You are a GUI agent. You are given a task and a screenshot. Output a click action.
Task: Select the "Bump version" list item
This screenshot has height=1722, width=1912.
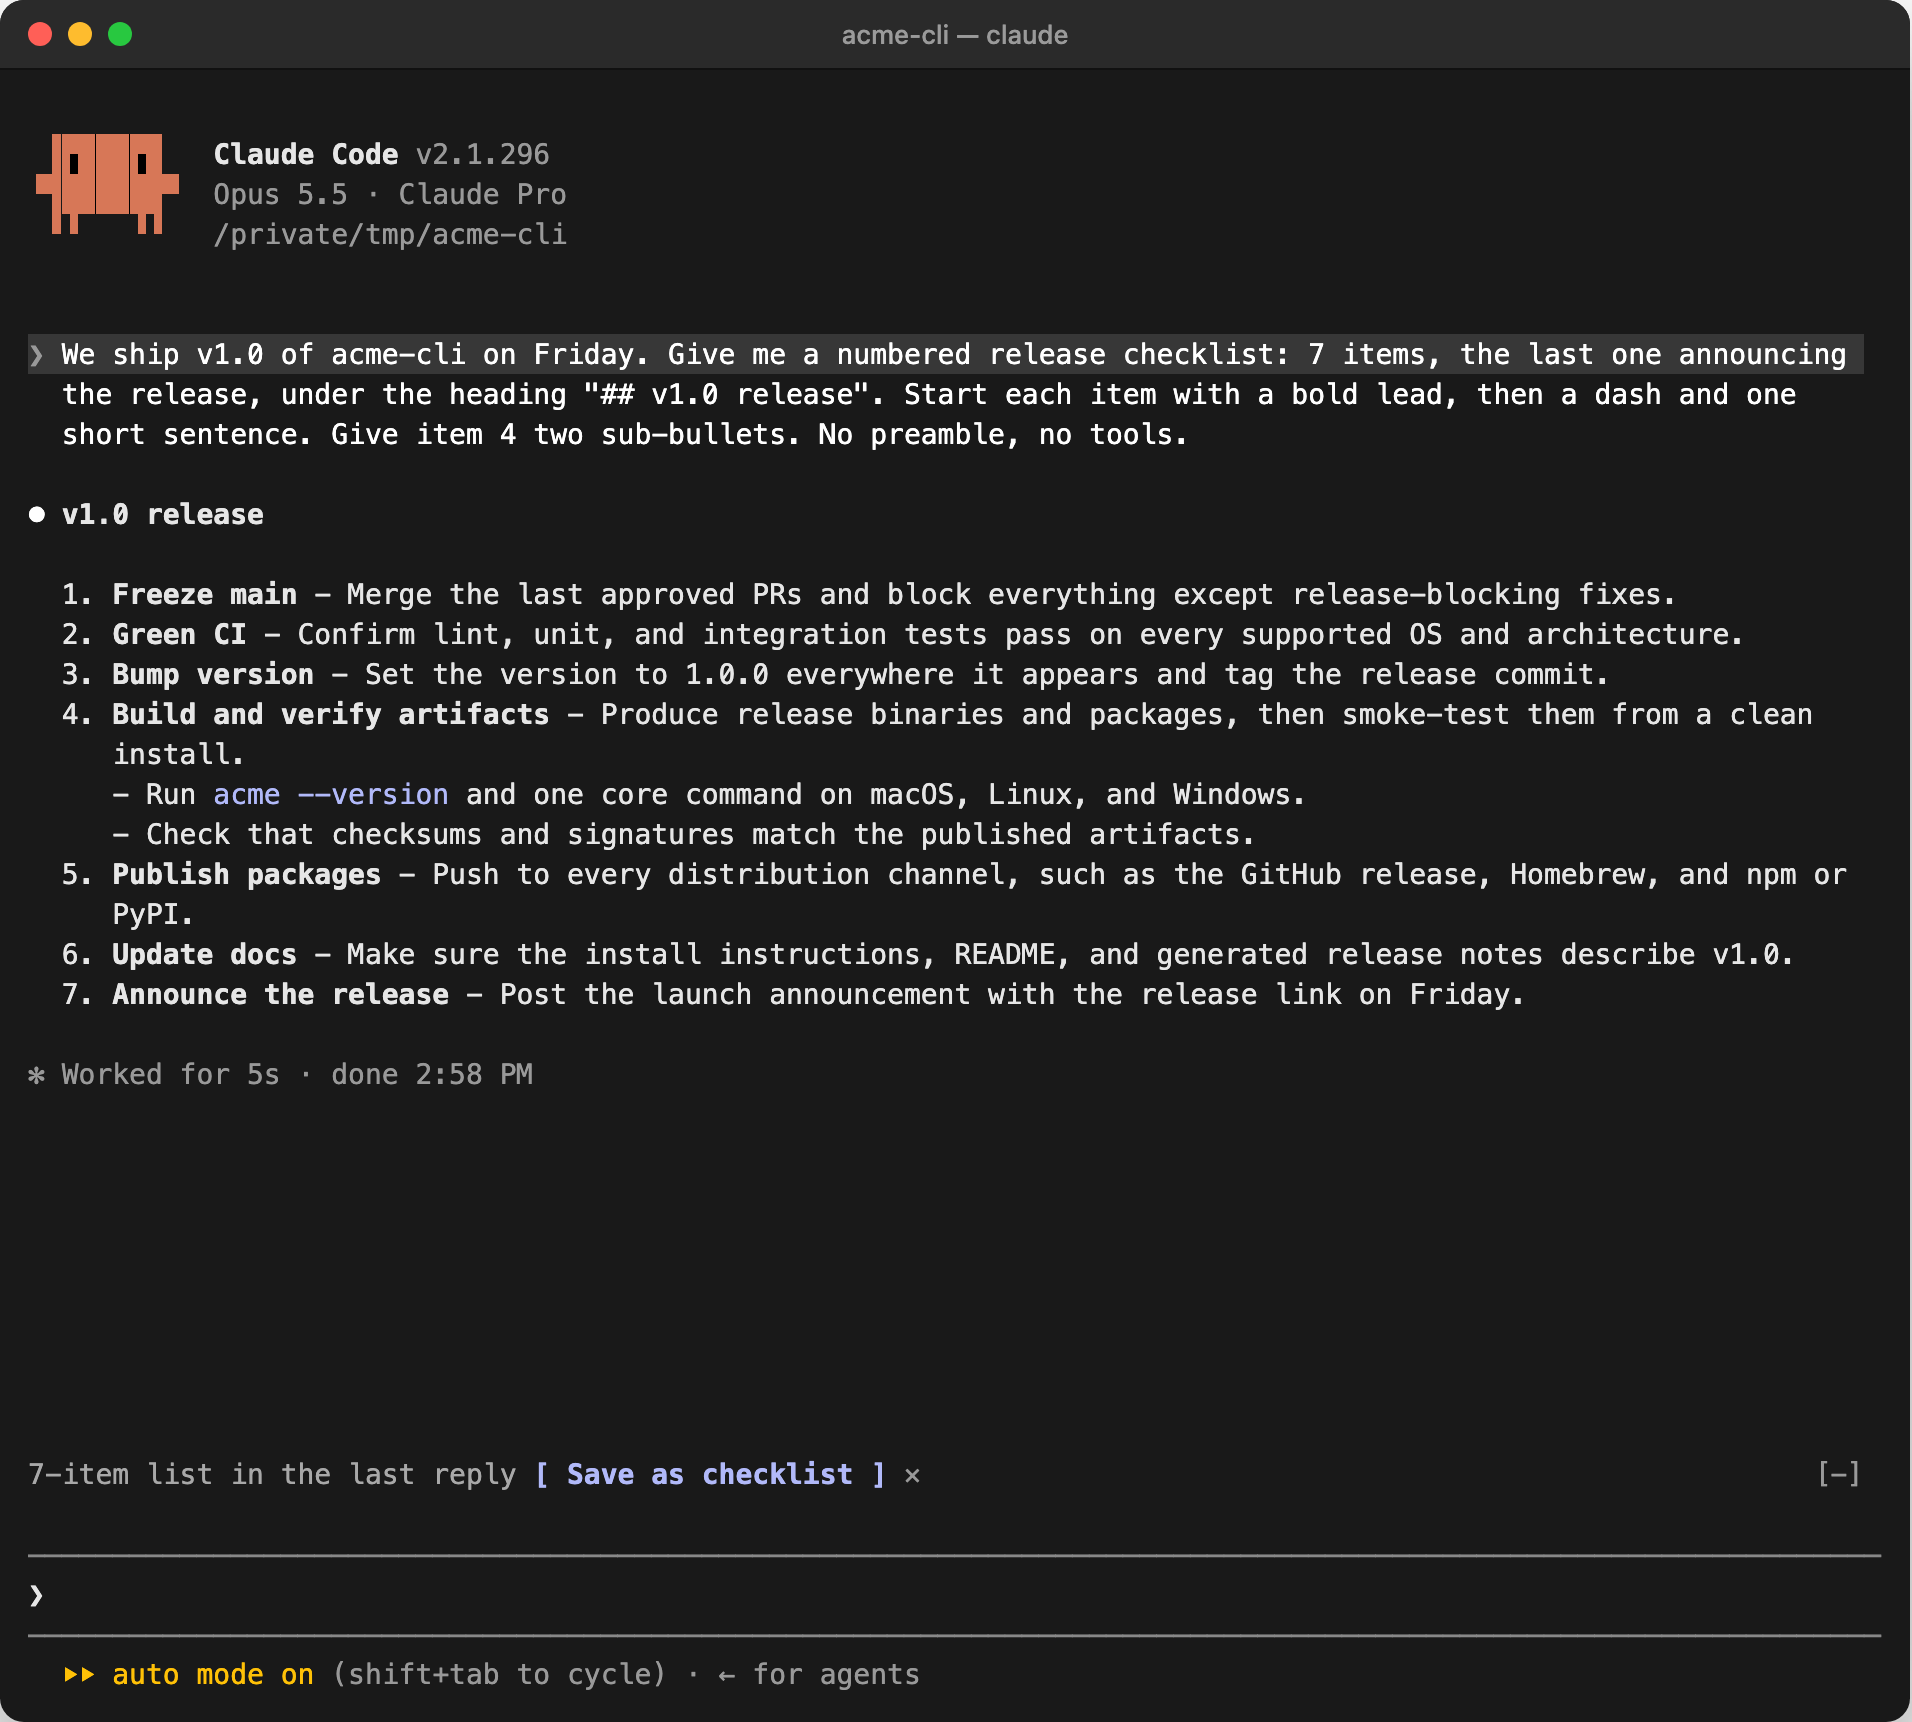click(835, 674)
